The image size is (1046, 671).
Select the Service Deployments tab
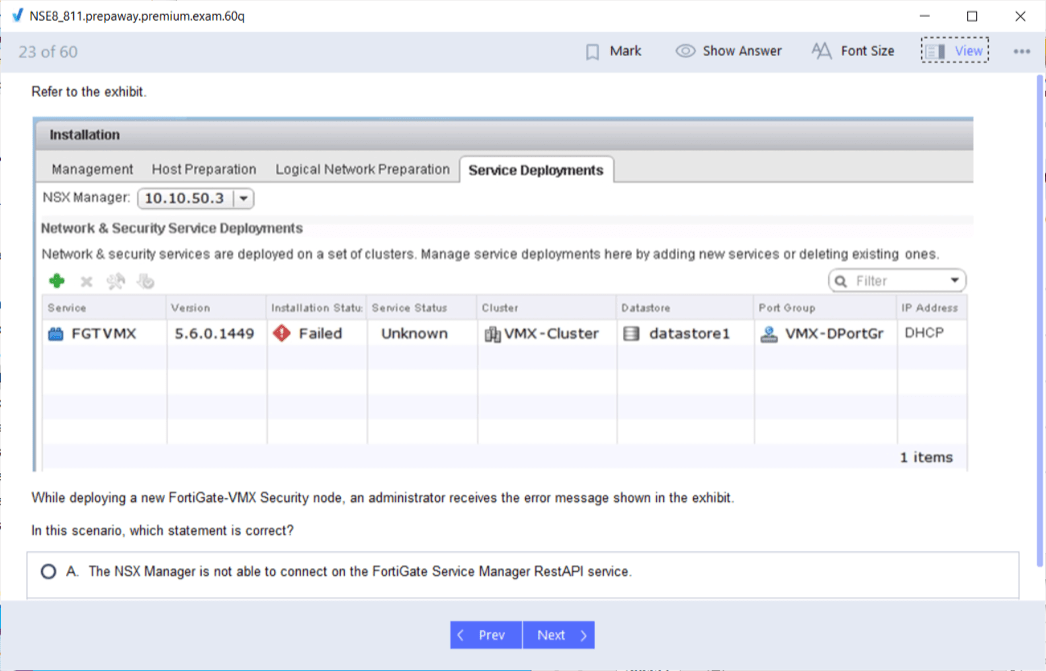pyautogui.click(x=536, y=170)
